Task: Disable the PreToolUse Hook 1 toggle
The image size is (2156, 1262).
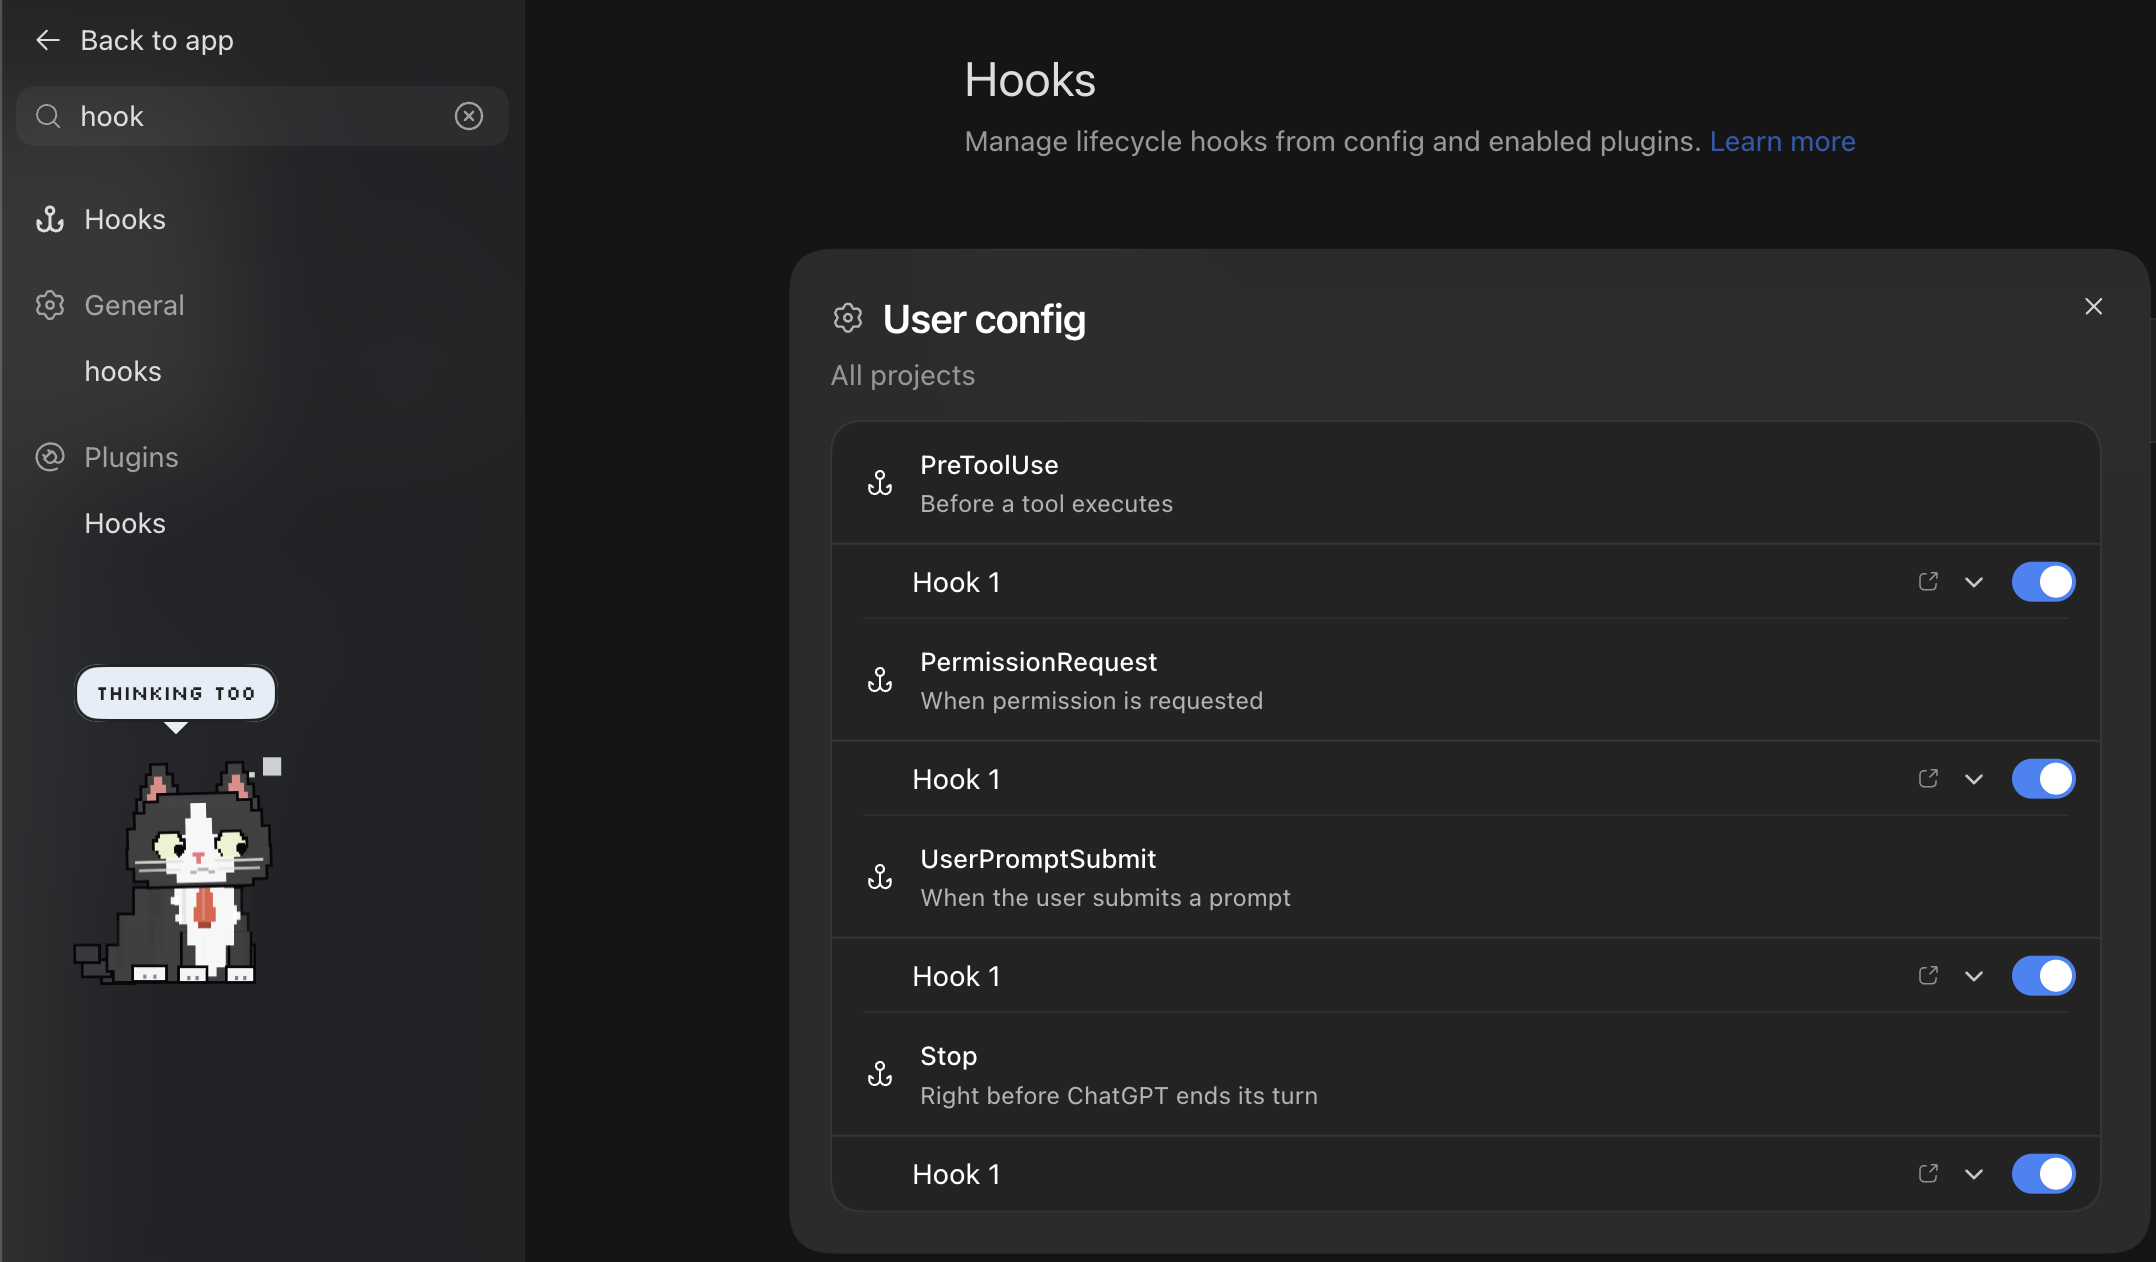Action: [2044, 582]
